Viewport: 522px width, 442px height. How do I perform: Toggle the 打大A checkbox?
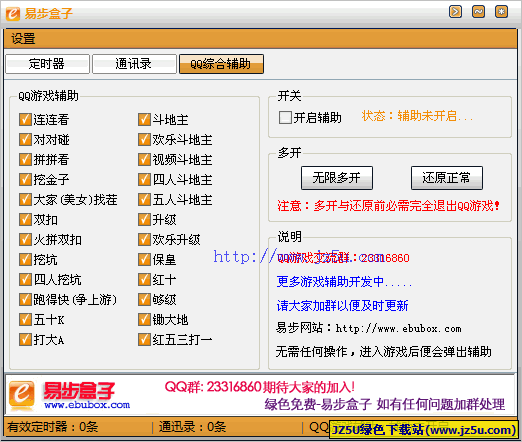(25, 339)
